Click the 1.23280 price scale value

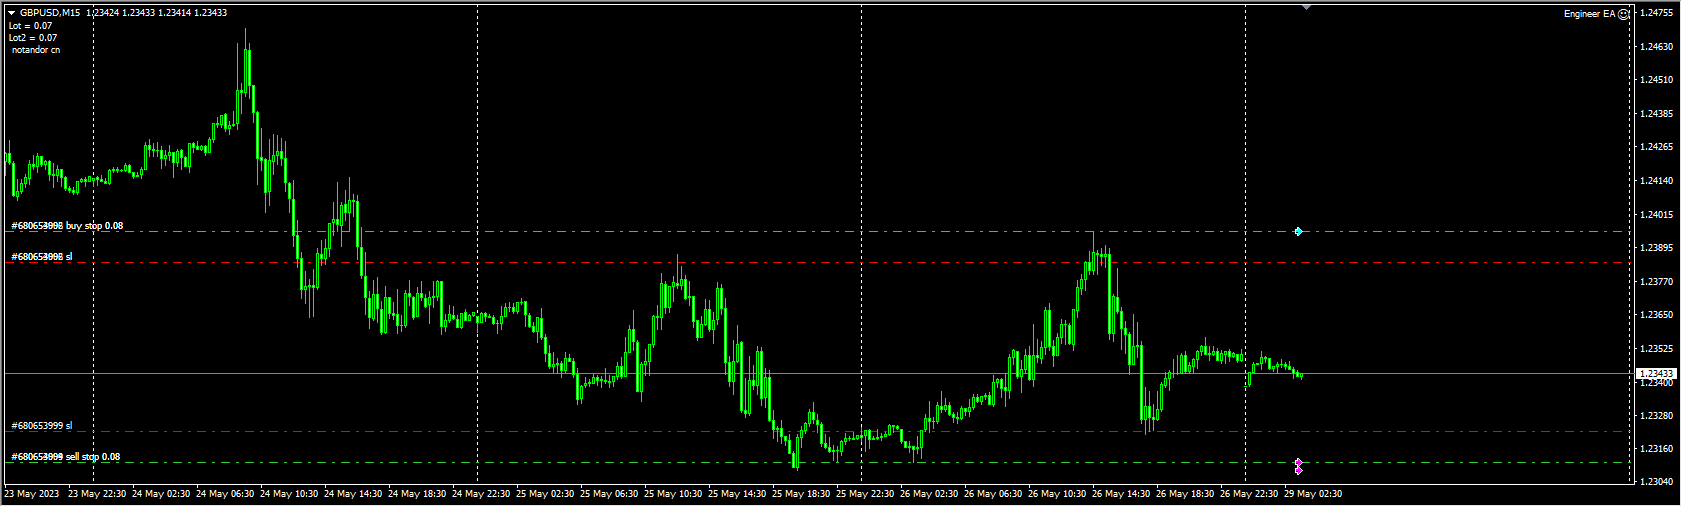(x=1657, y=416)
